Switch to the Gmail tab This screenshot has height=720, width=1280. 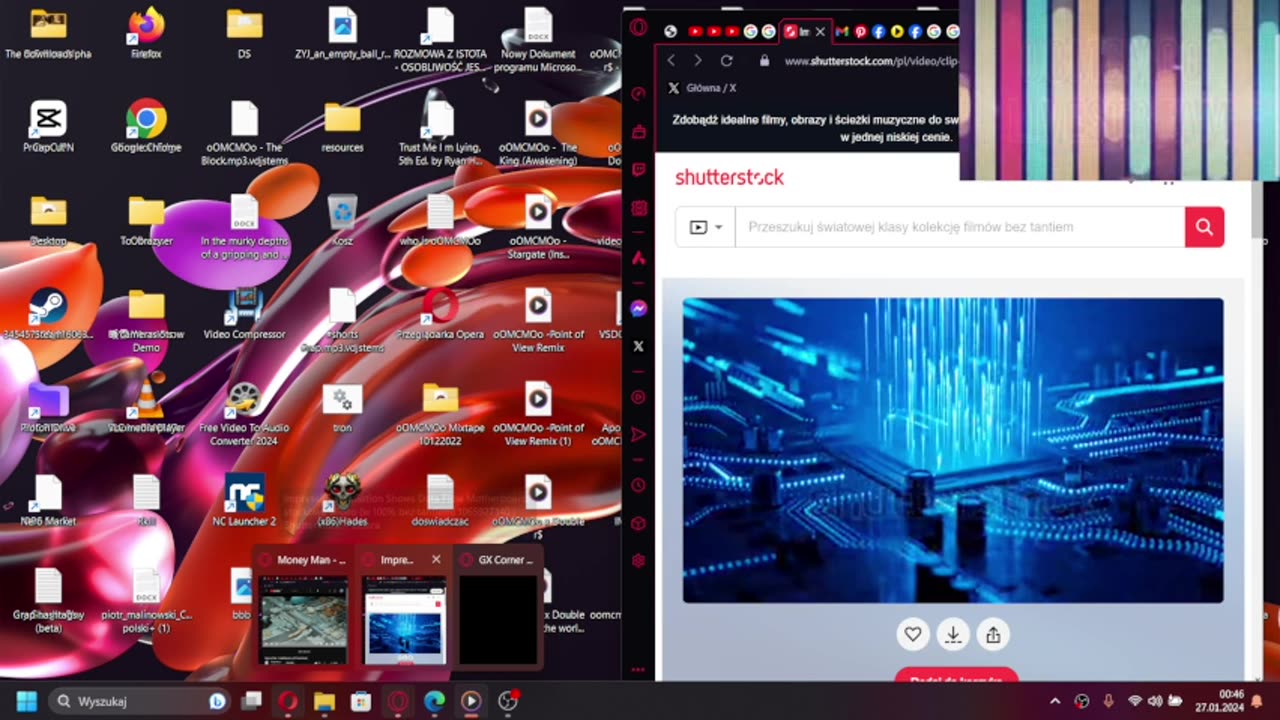842,32
